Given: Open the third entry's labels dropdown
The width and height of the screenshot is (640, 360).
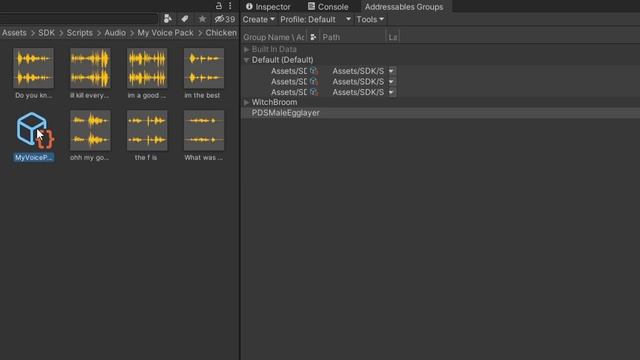Looking at the screenshot, I should [x=391, y=92].
